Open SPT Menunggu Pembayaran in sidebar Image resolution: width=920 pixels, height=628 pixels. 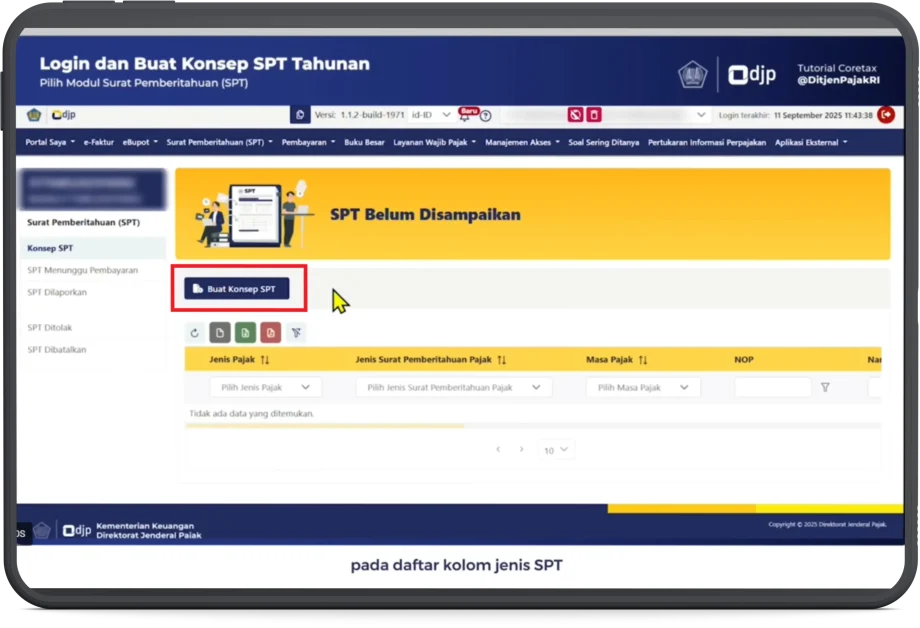click(x=83, y=270)
